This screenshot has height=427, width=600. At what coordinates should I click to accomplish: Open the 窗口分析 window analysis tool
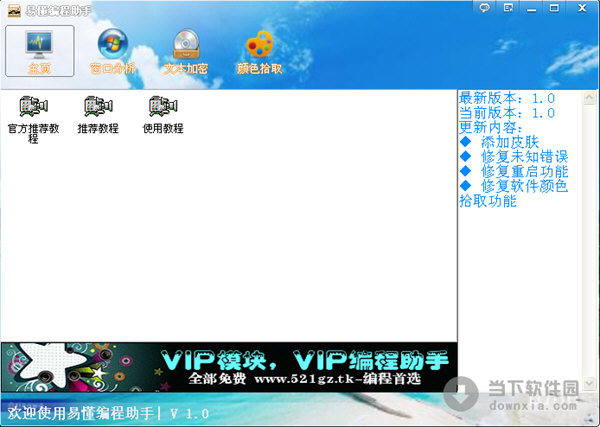pos(112,52)
